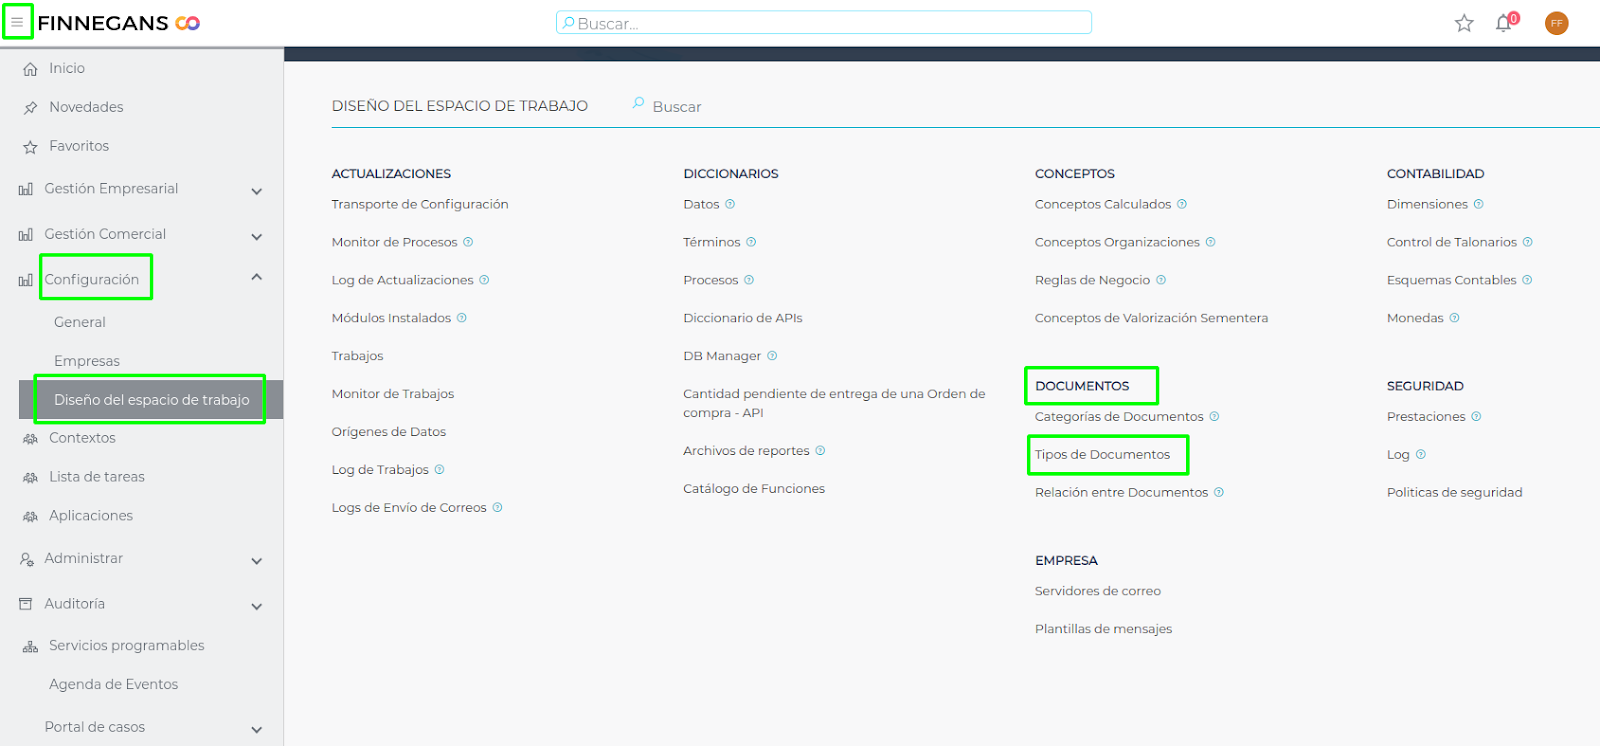Click info icon beside Conceptos Calculados
The image size is (1600, 746).
[1182, 204]
